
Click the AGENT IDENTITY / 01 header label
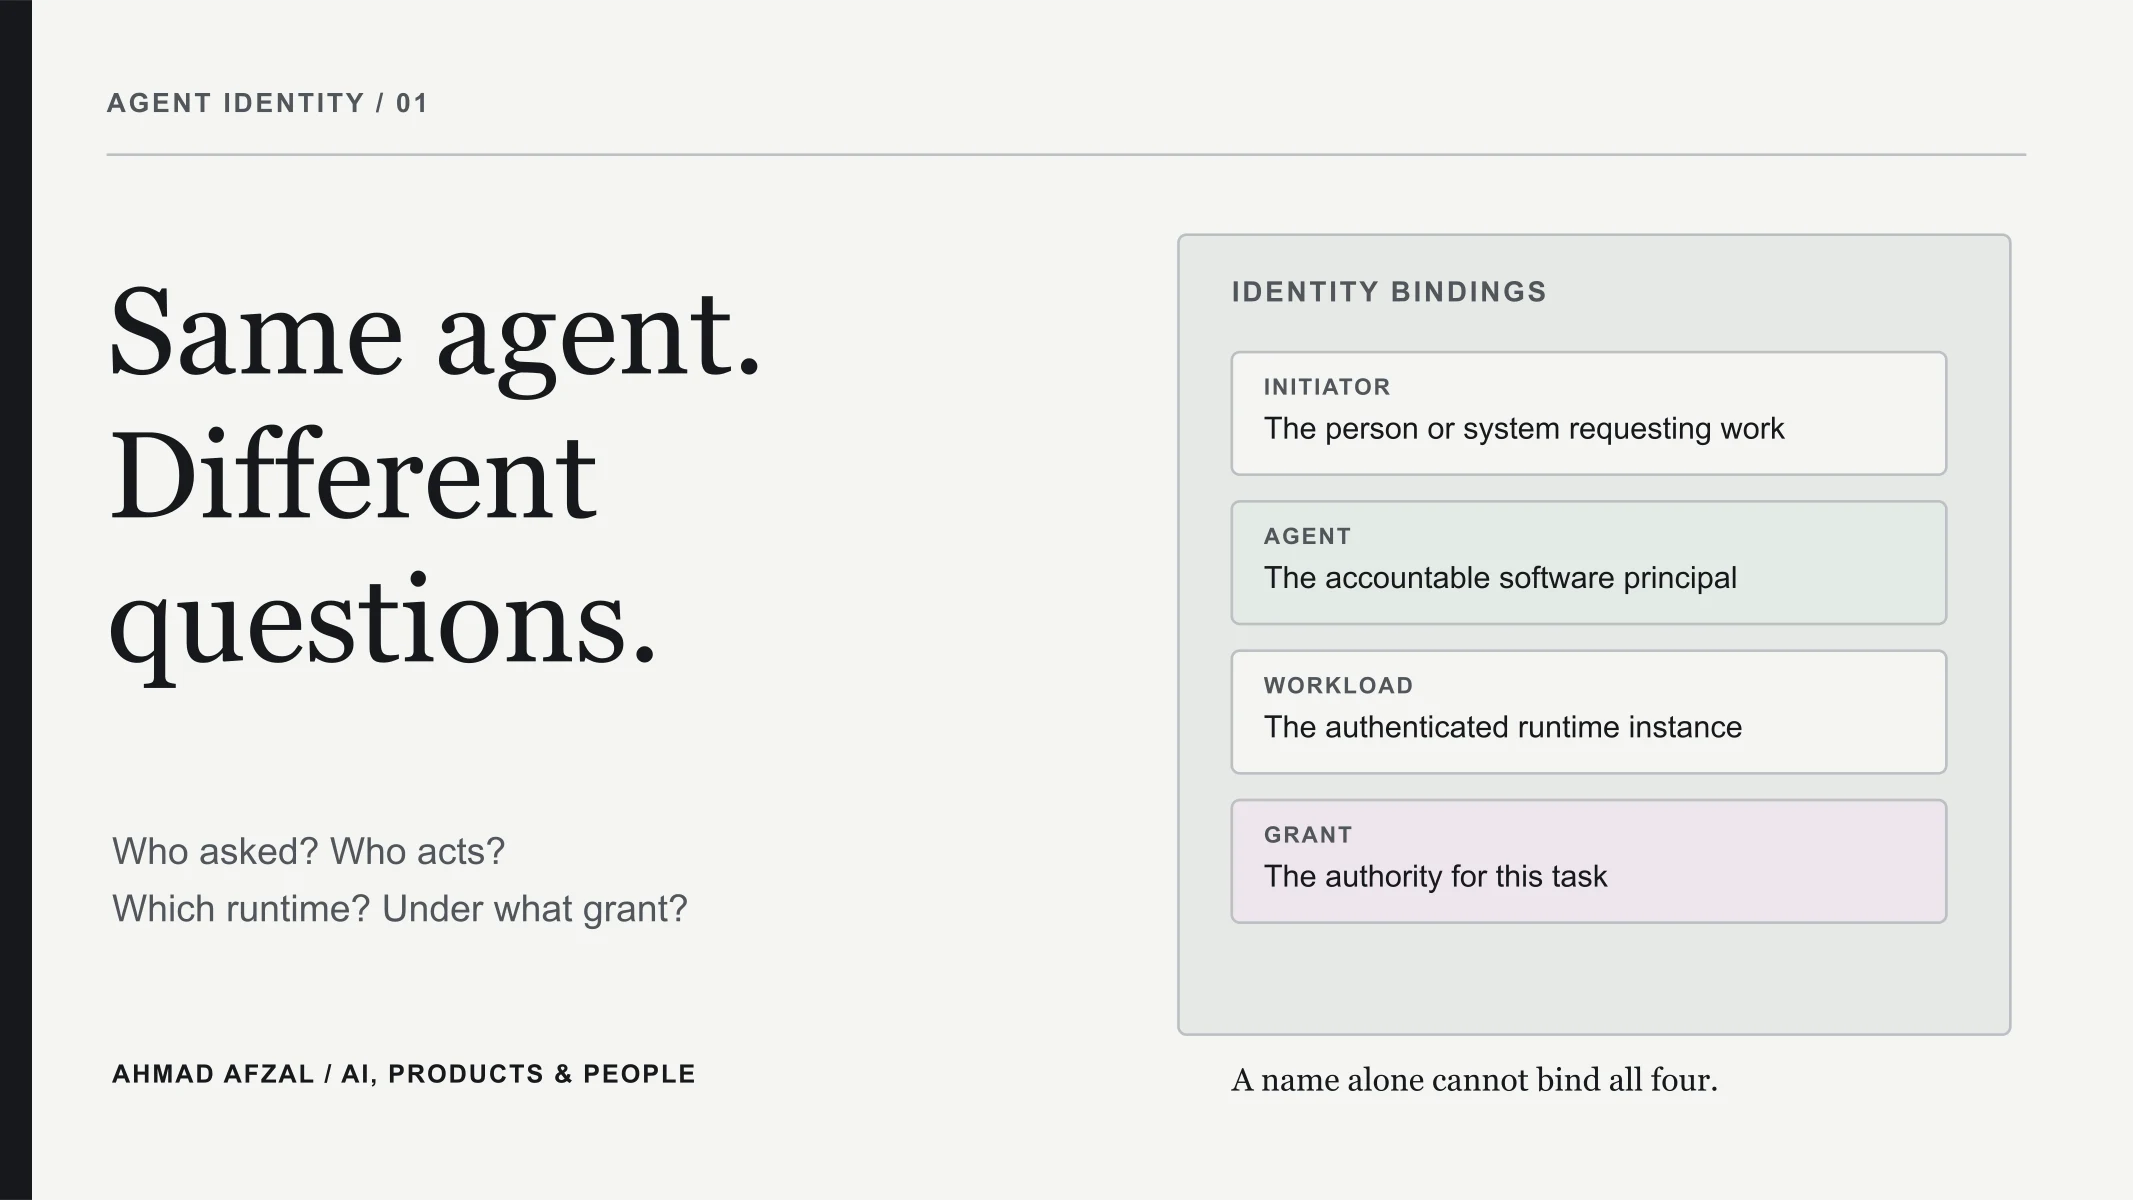[x=268, y=103]
